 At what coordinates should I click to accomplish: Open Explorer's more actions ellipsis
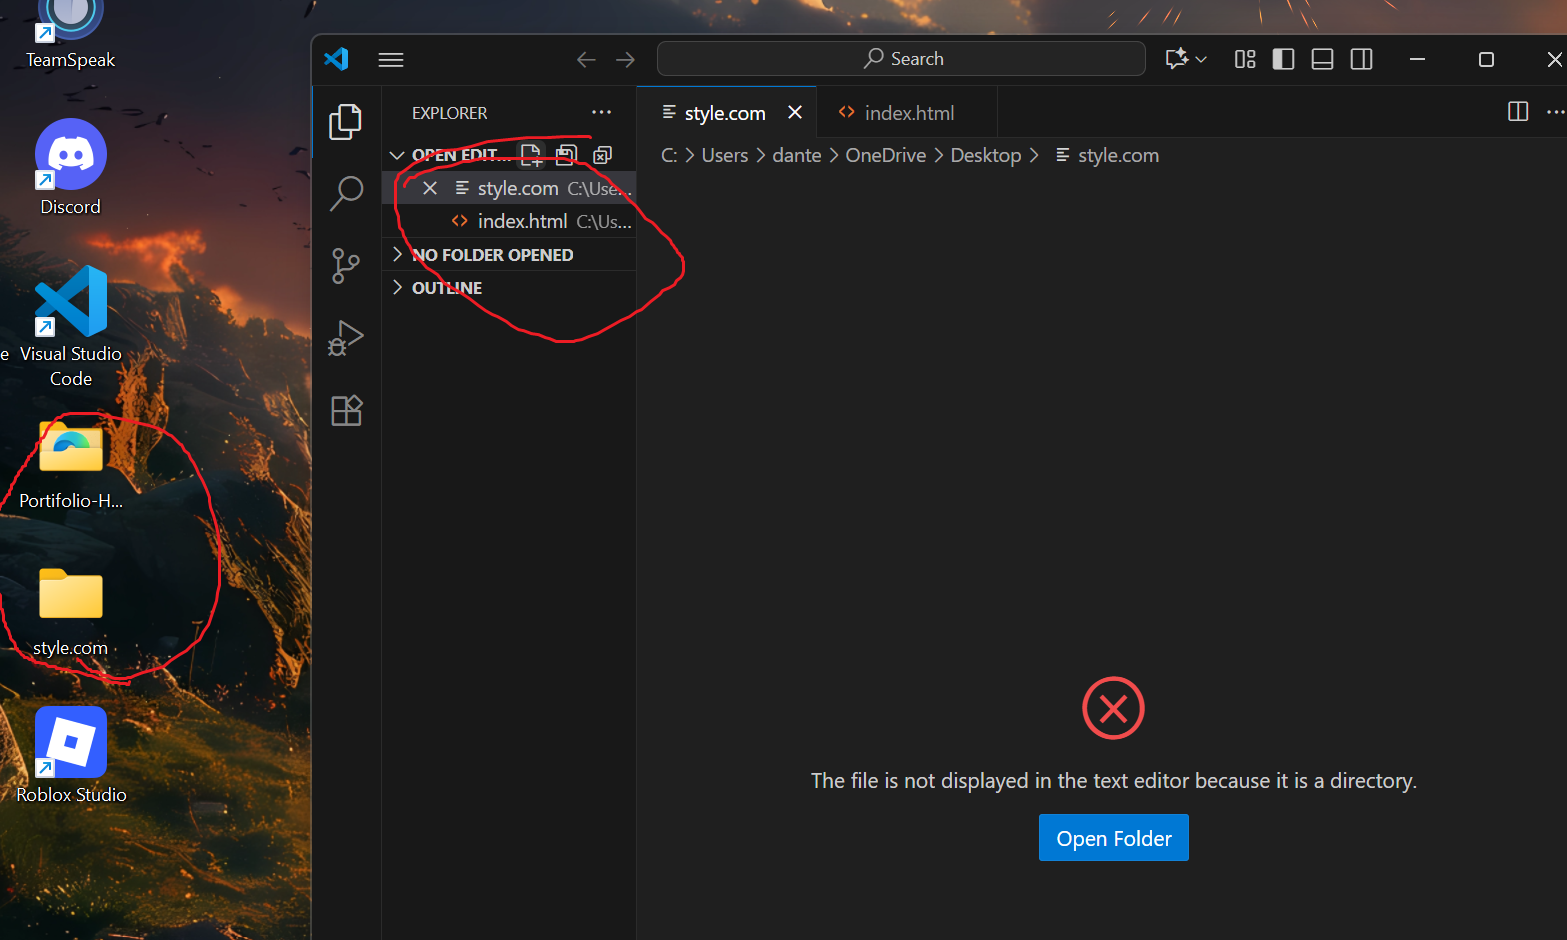point(601,112)
